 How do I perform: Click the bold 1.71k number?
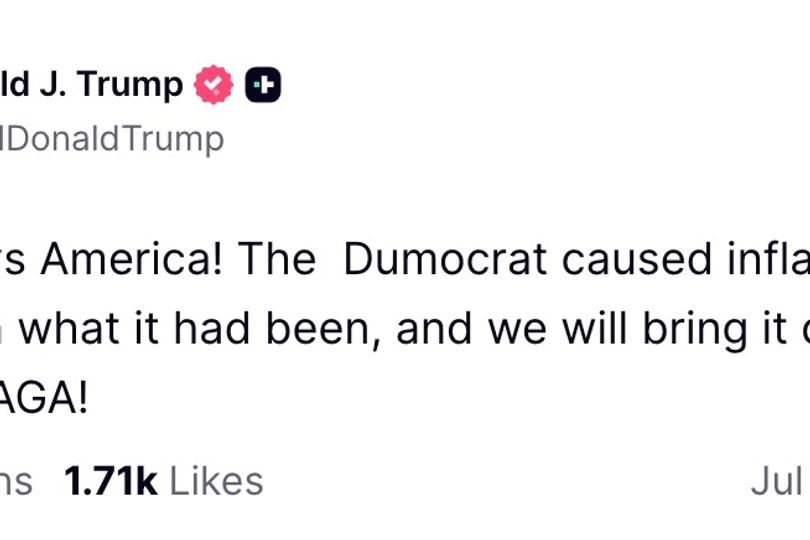pyautogui.click(x=110, y=482)
